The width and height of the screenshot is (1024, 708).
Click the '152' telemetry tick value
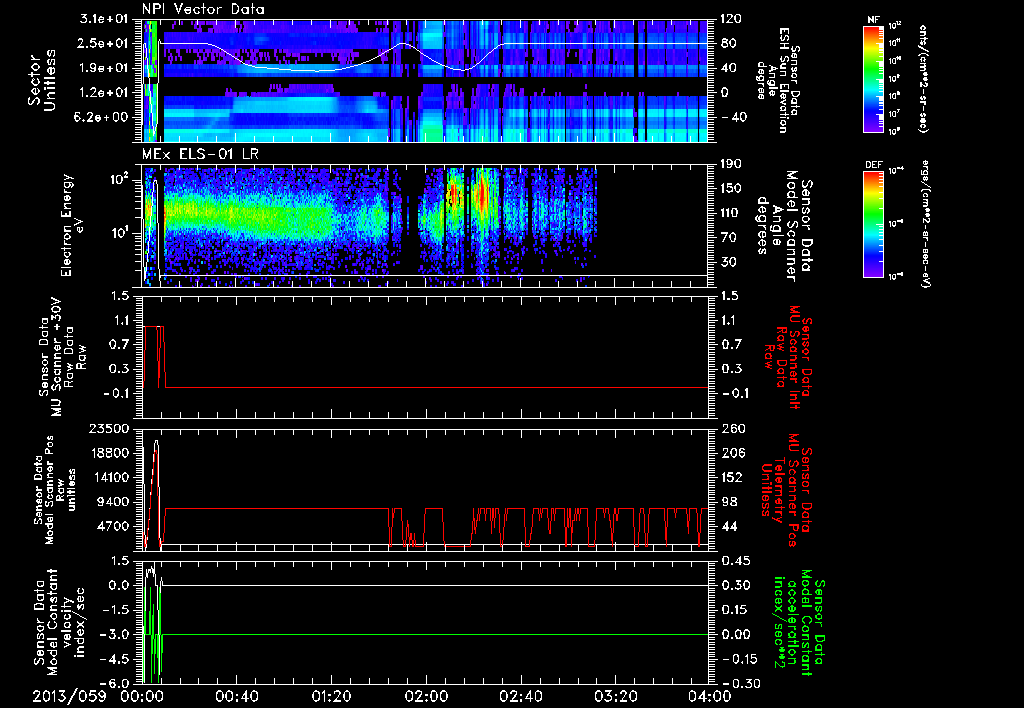point(731,478)
